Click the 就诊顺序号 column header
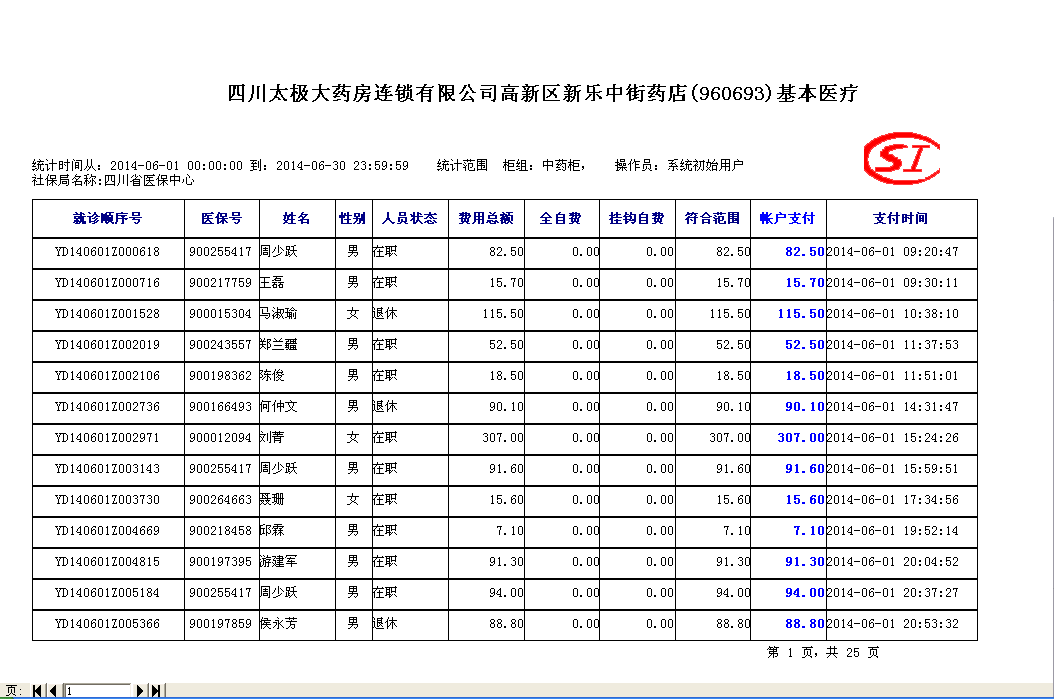The height and width of the screenshot is (699, 1054). [108, 218]
